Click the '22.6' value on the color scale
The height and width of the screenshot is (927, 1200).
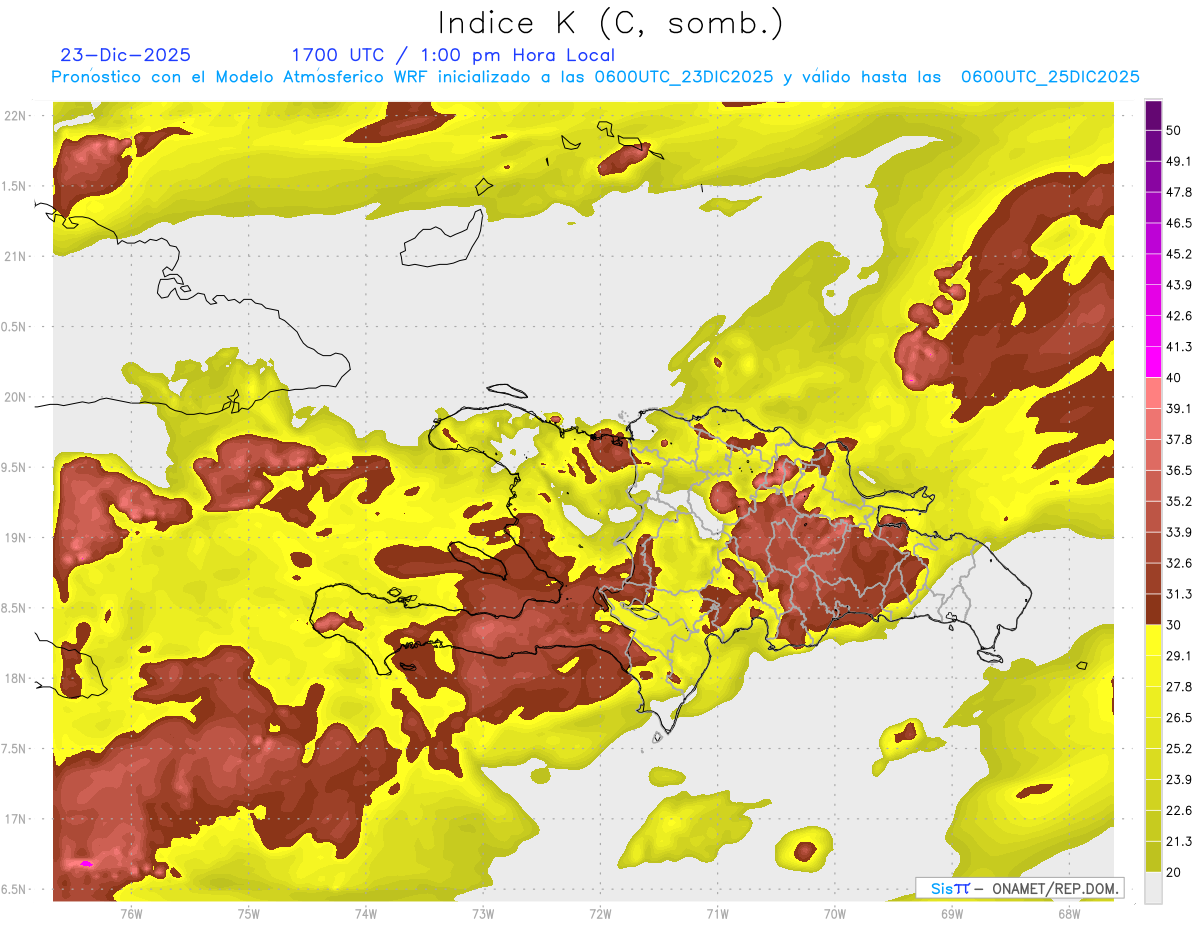(x=1179, y=810)
